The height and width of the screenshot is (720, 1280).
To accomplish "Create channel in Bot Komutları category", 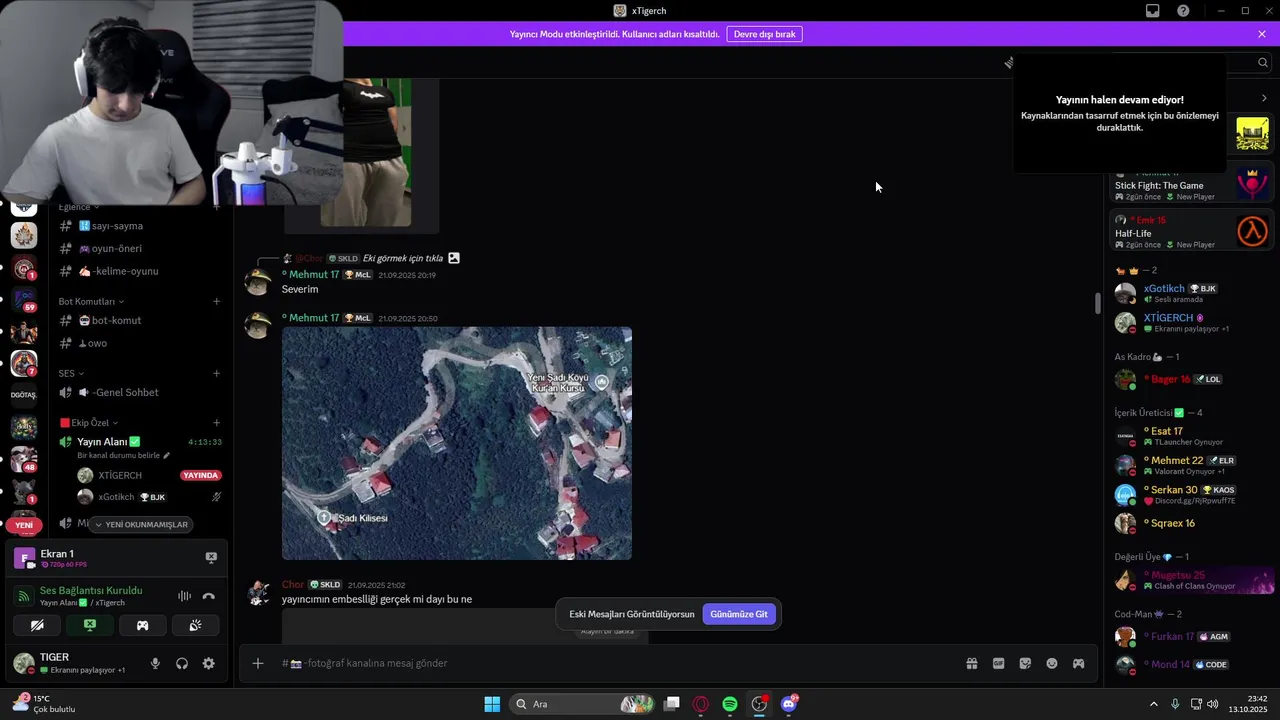I will [x=216, y=301].
